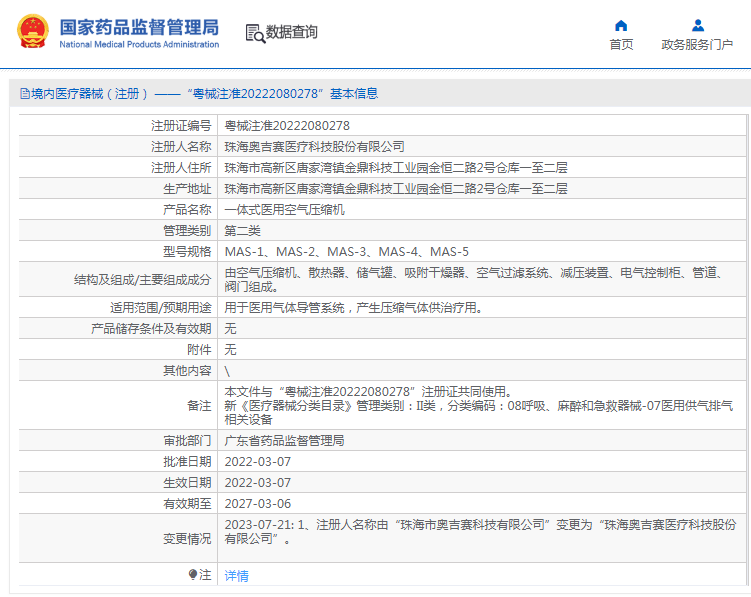Click 国家药品监督管理局 site title
The height and width of the screenshot is (597, 751).
pos(139,27)
